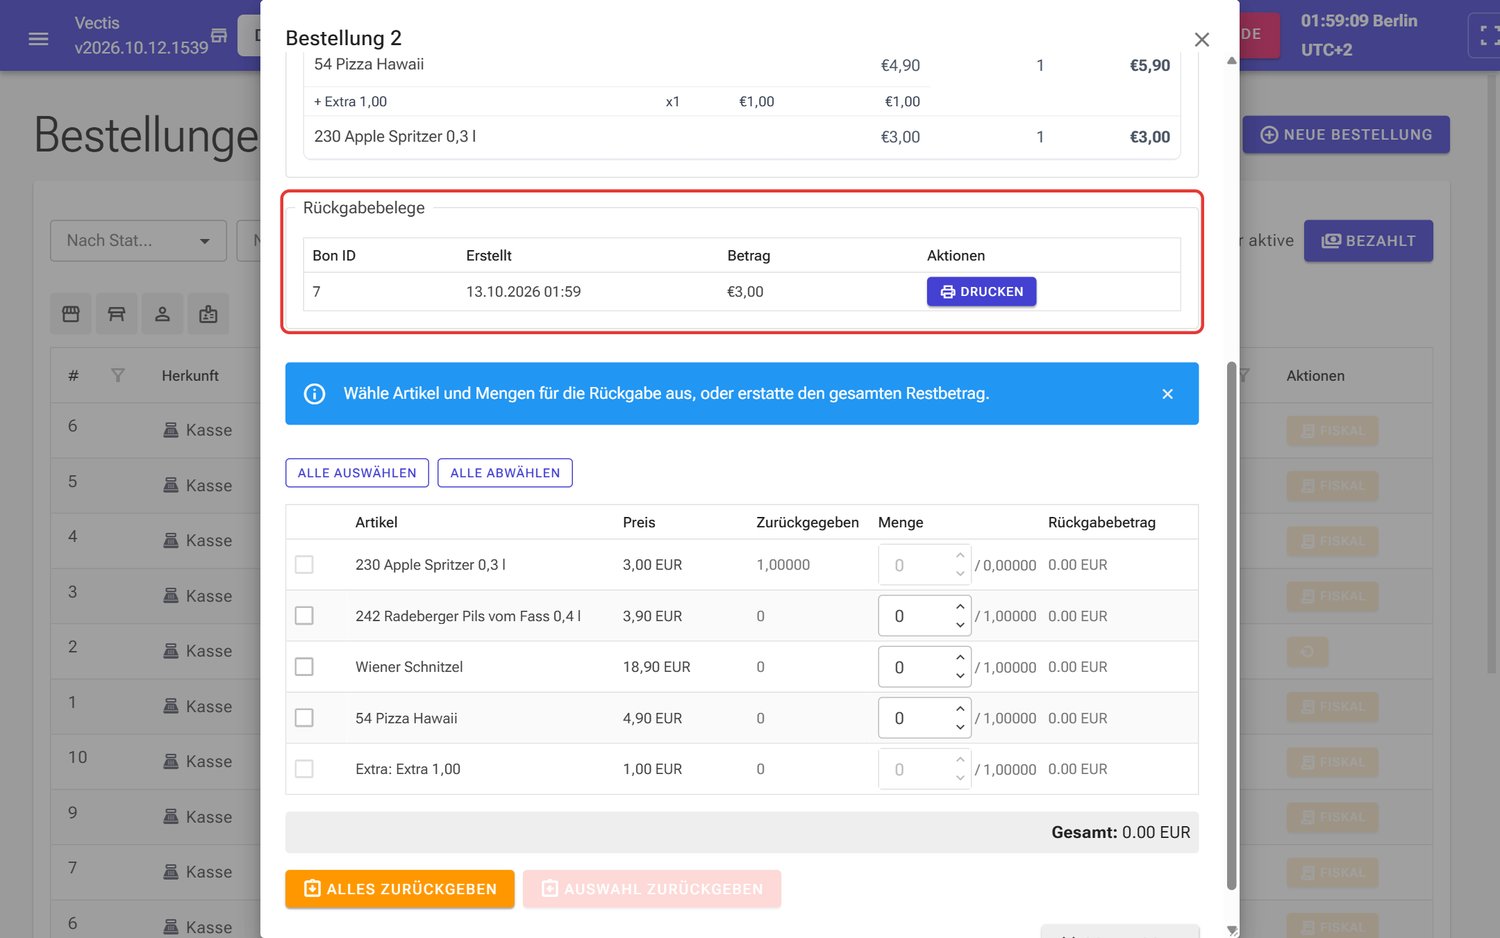Increase quantity for Radeberger Pils
This screenshot has width=1500, height=938.
pyautogui.click(x=960, y=606)
